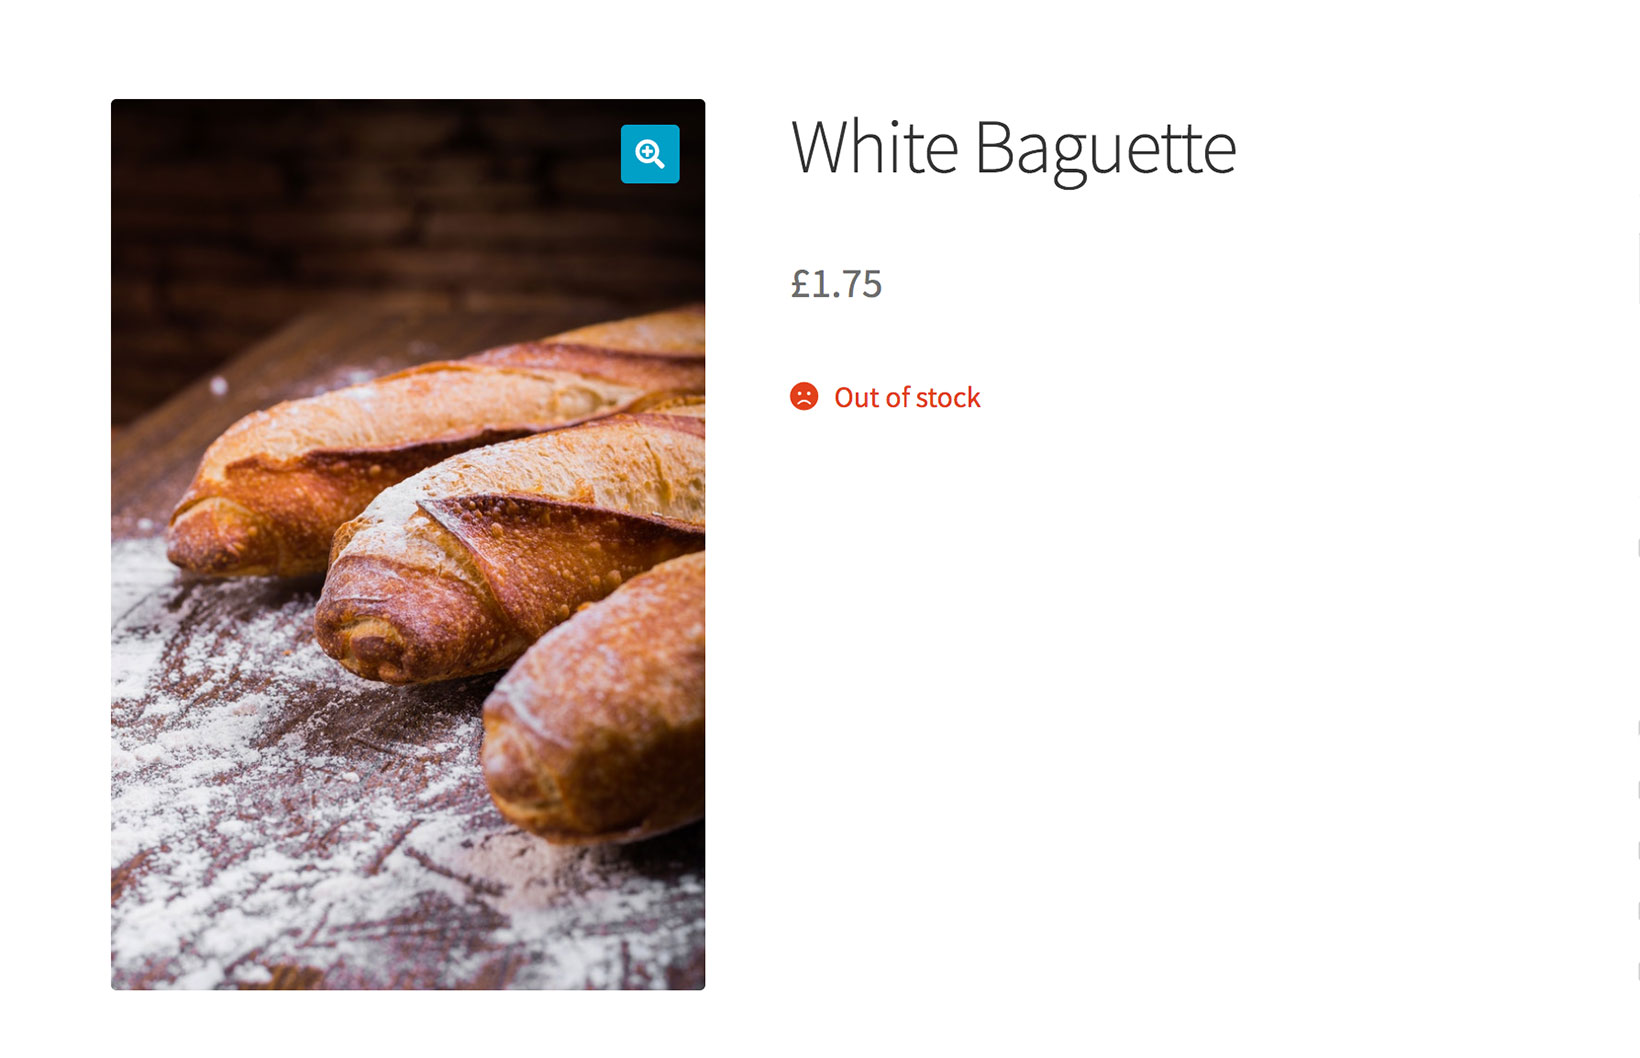Click the word "White" in the heading
The width and height of the screenshot is (1640, 1058).
pos(874,148)
